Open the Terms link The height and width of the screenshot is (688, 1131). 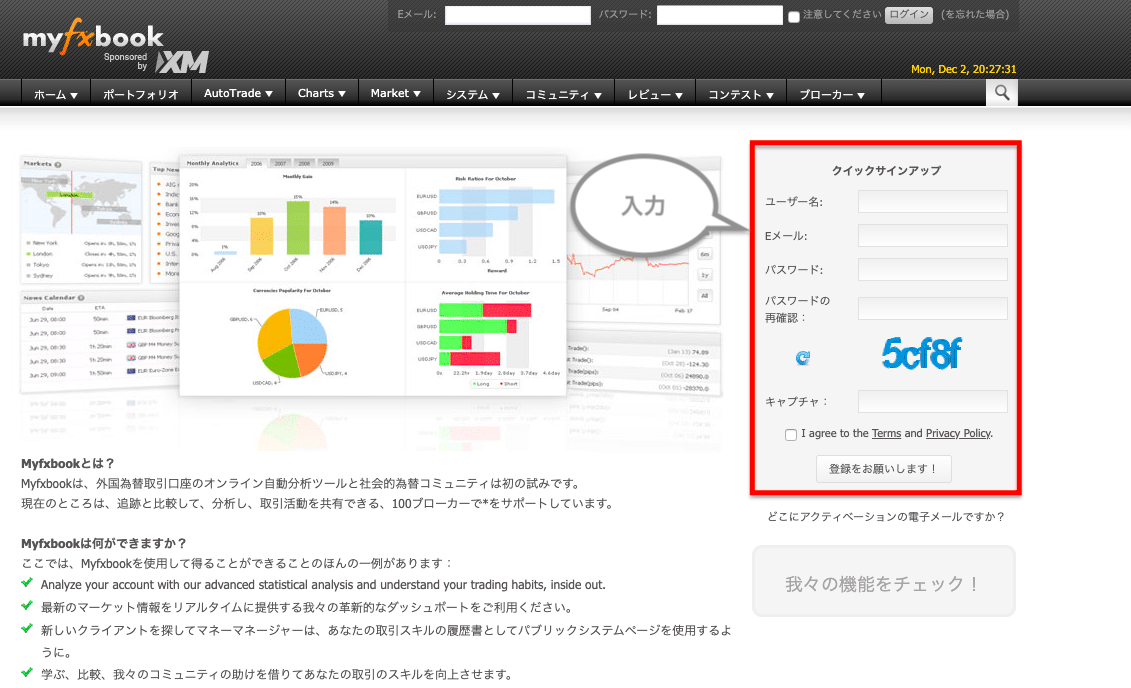(x=886, y=433)
